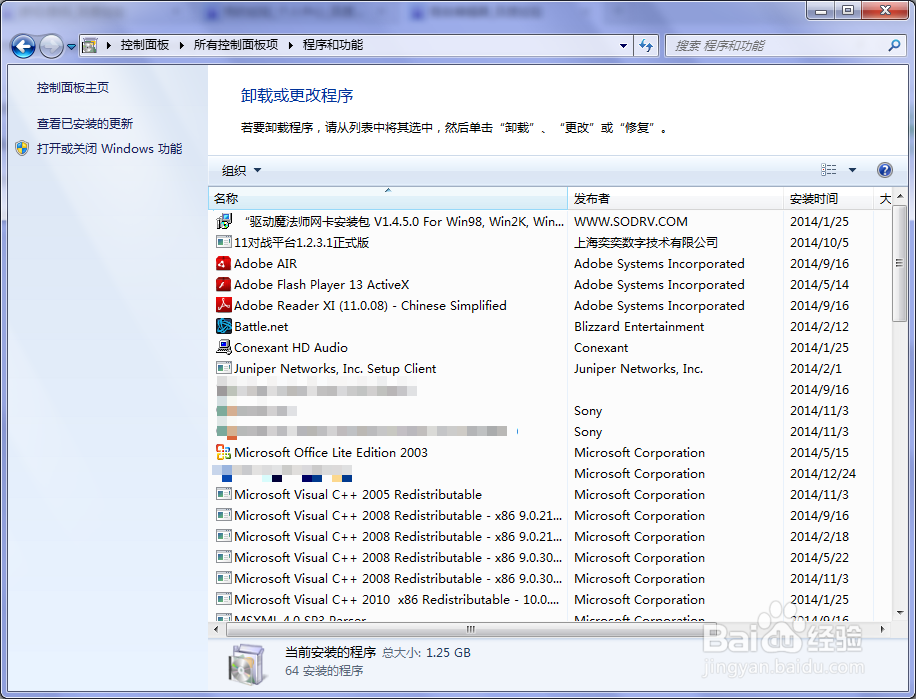Sort by the 名称 column header
916x699 pixels.
click(x=388, y=199)
